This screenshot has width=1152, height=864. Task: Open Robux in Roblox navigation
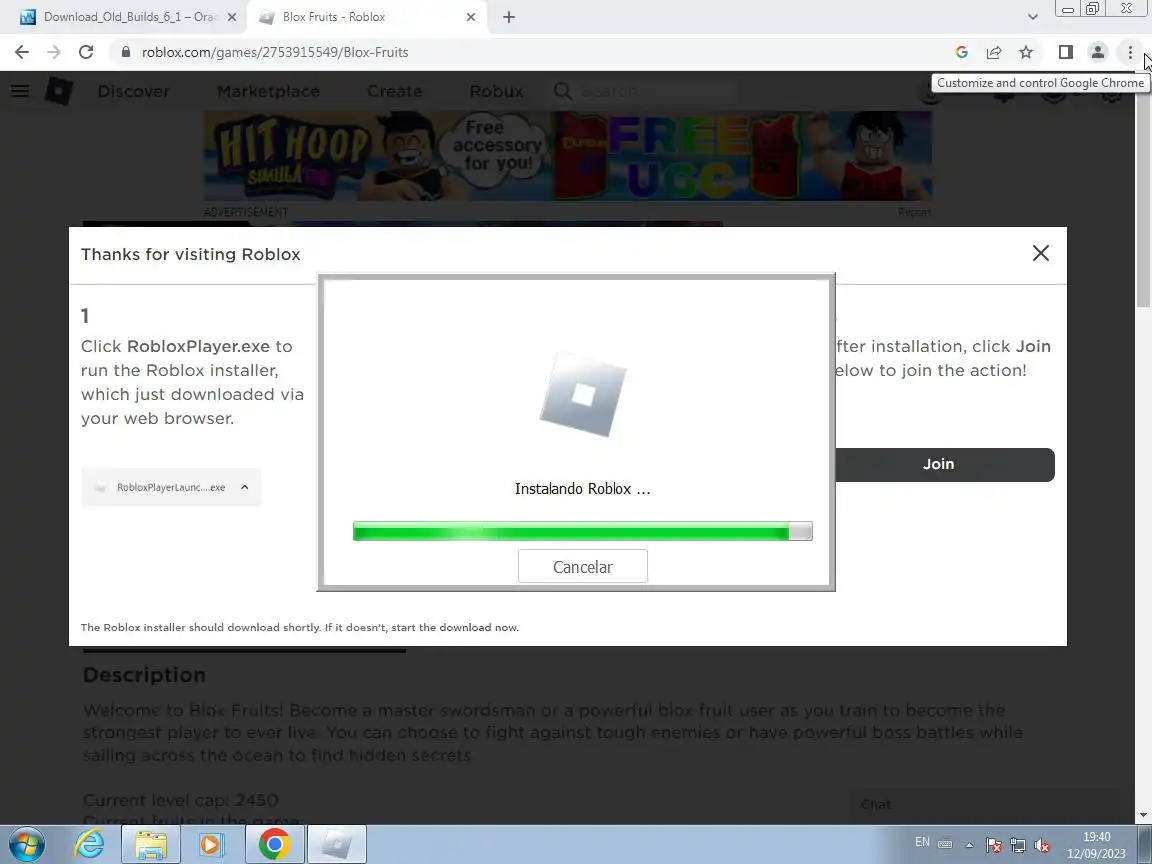tap(497, 91)
